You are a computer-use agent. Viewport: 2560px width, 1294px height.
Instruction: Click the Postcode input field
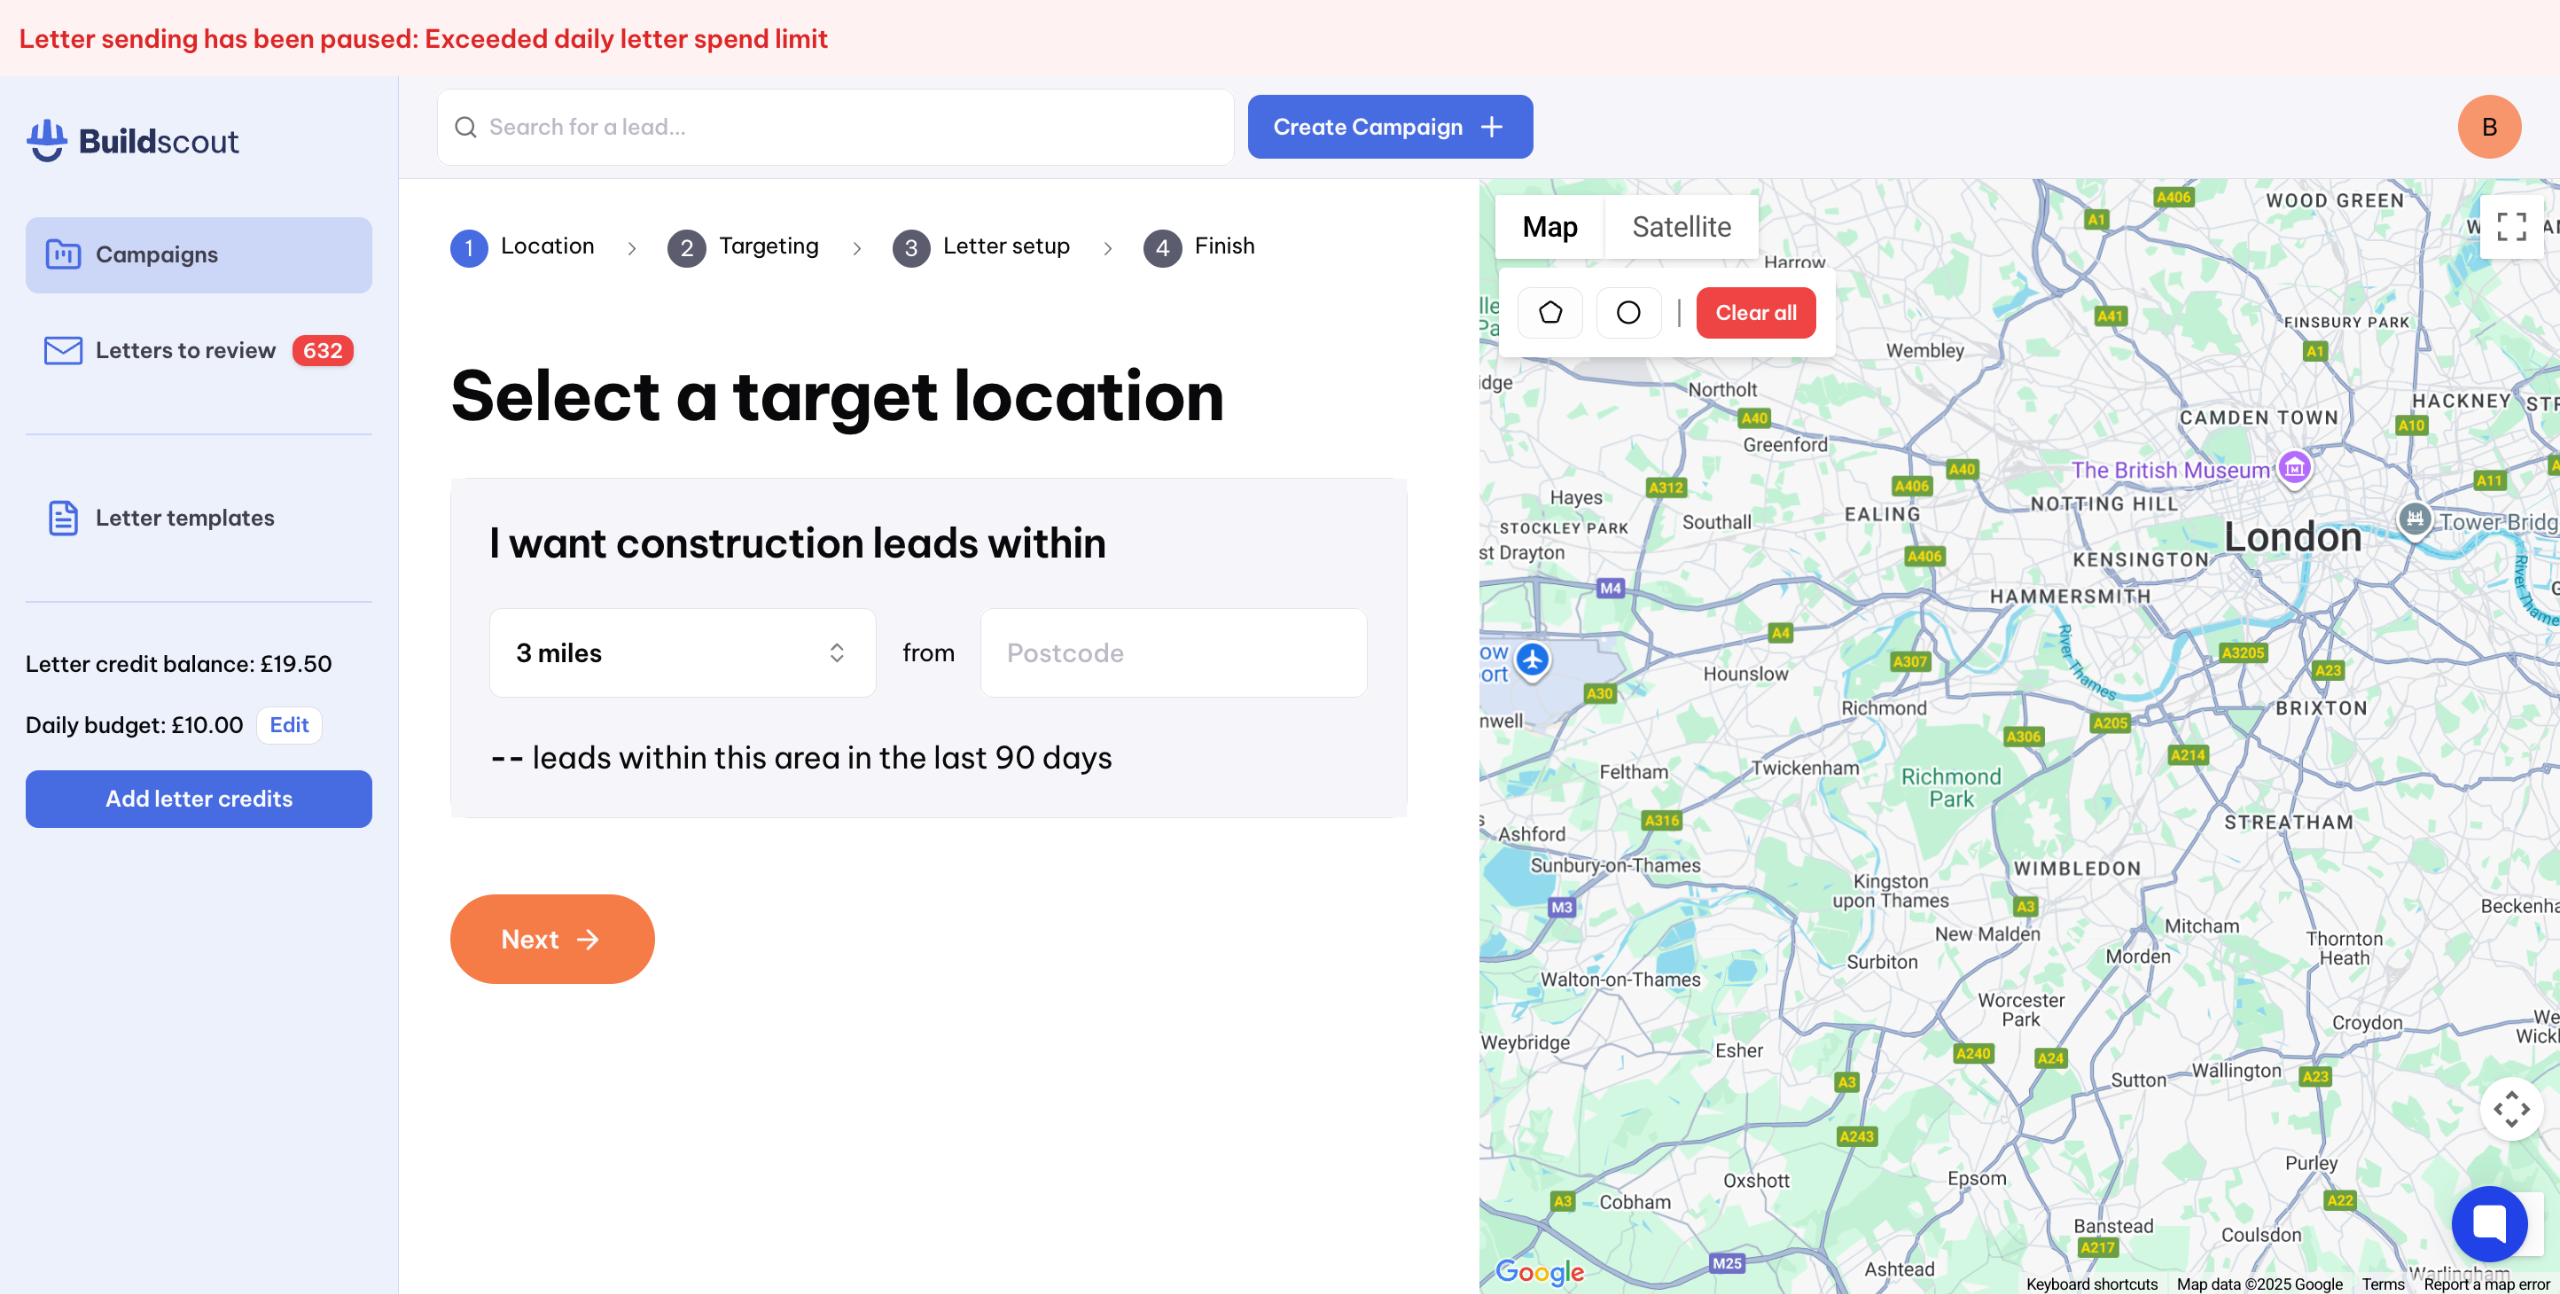[x=1173, y=653]
